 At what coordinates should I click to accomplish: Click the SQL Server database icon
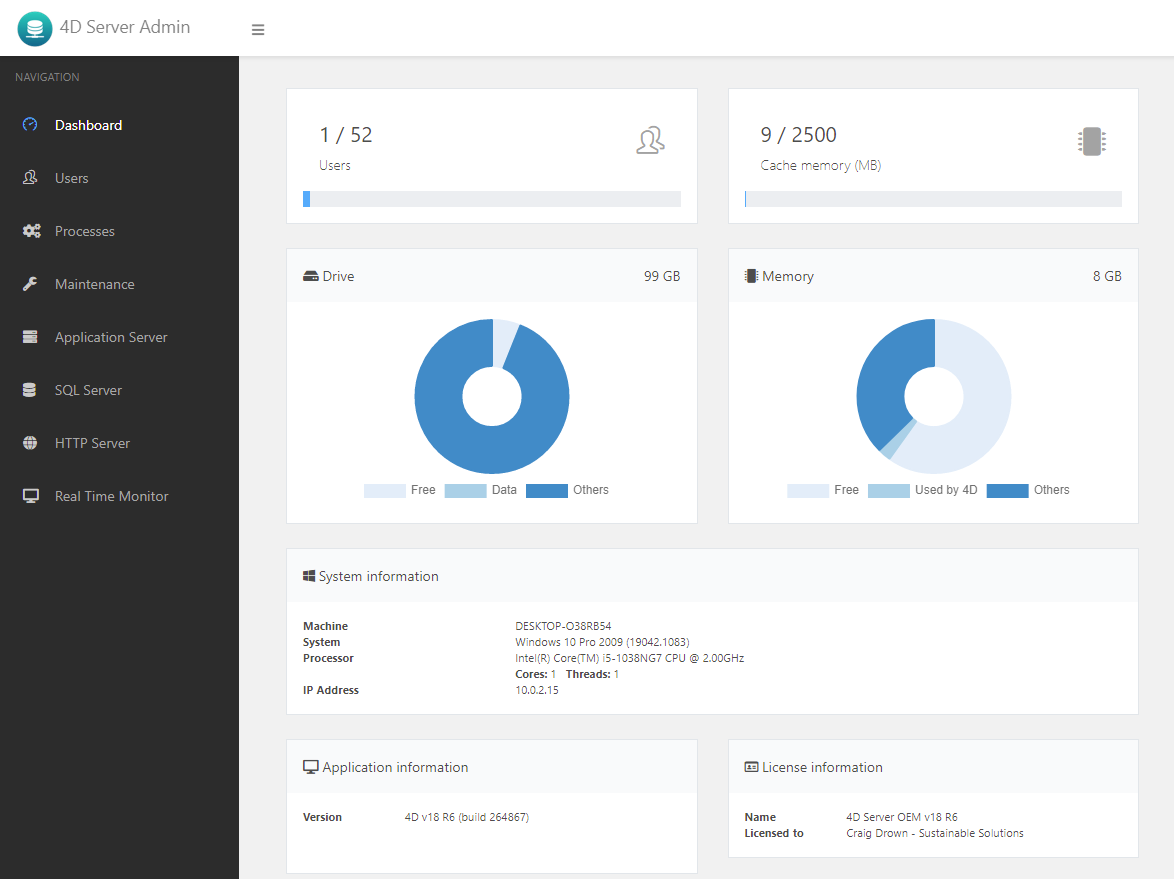pos(30,390)
